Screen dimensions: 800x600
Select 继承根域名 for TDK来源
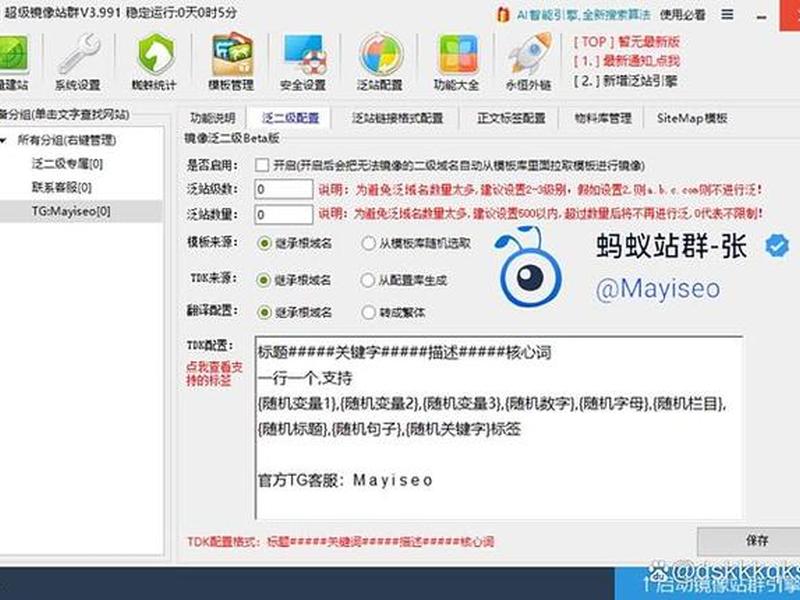click(x=263, y=280)
